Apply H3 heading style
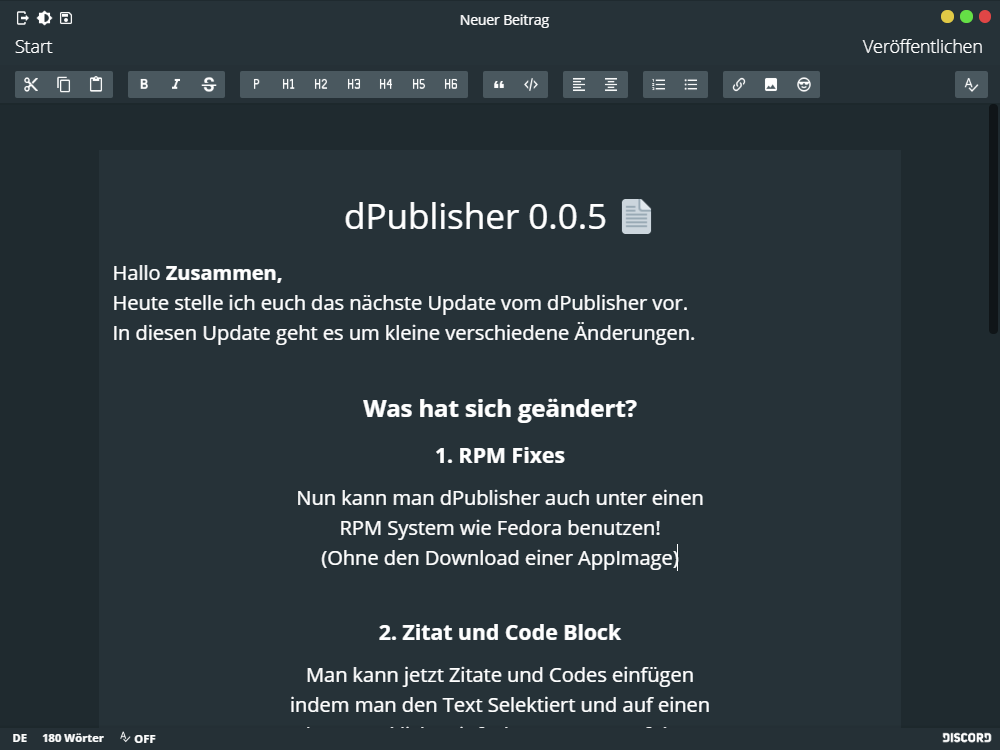This screenshot has width=1000, height=750. tap(354, 85)
